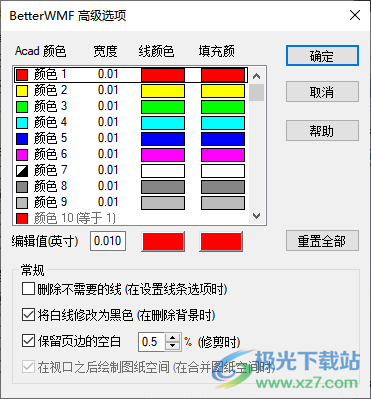Select 颜色 3 green line color swatch

[163, 107]
